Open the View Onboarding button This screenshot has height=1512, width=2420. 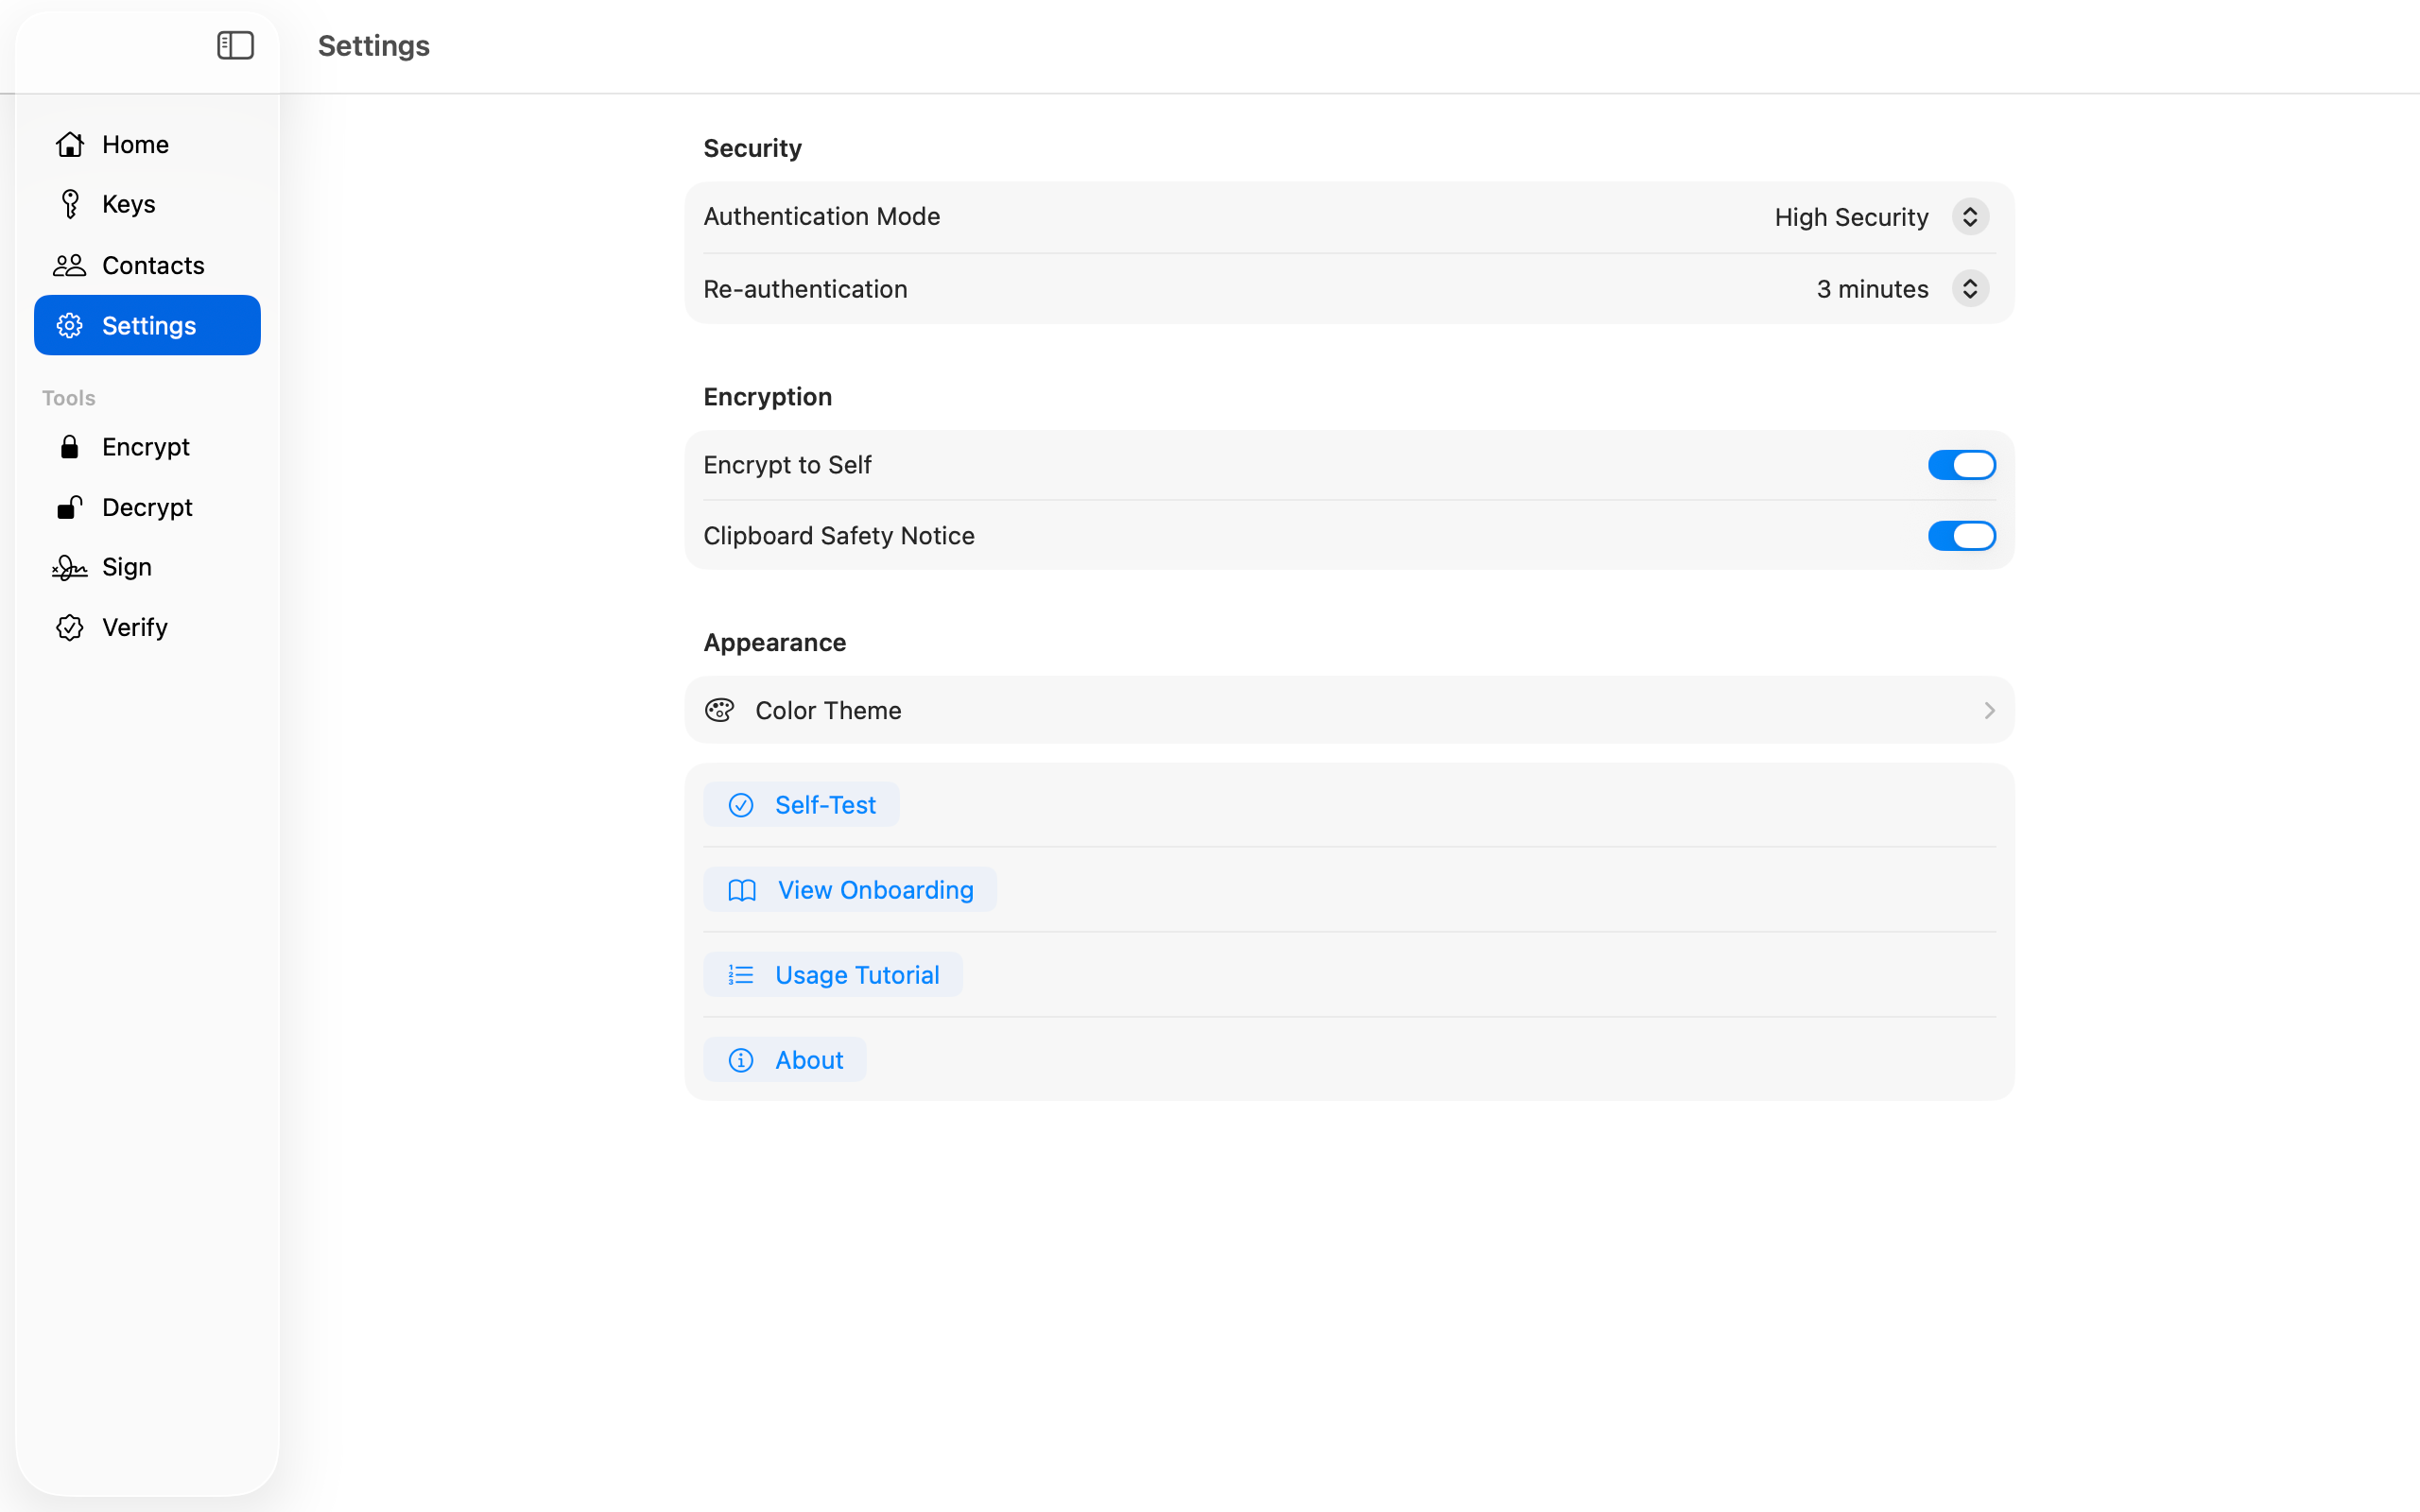(x=850, y=890)
